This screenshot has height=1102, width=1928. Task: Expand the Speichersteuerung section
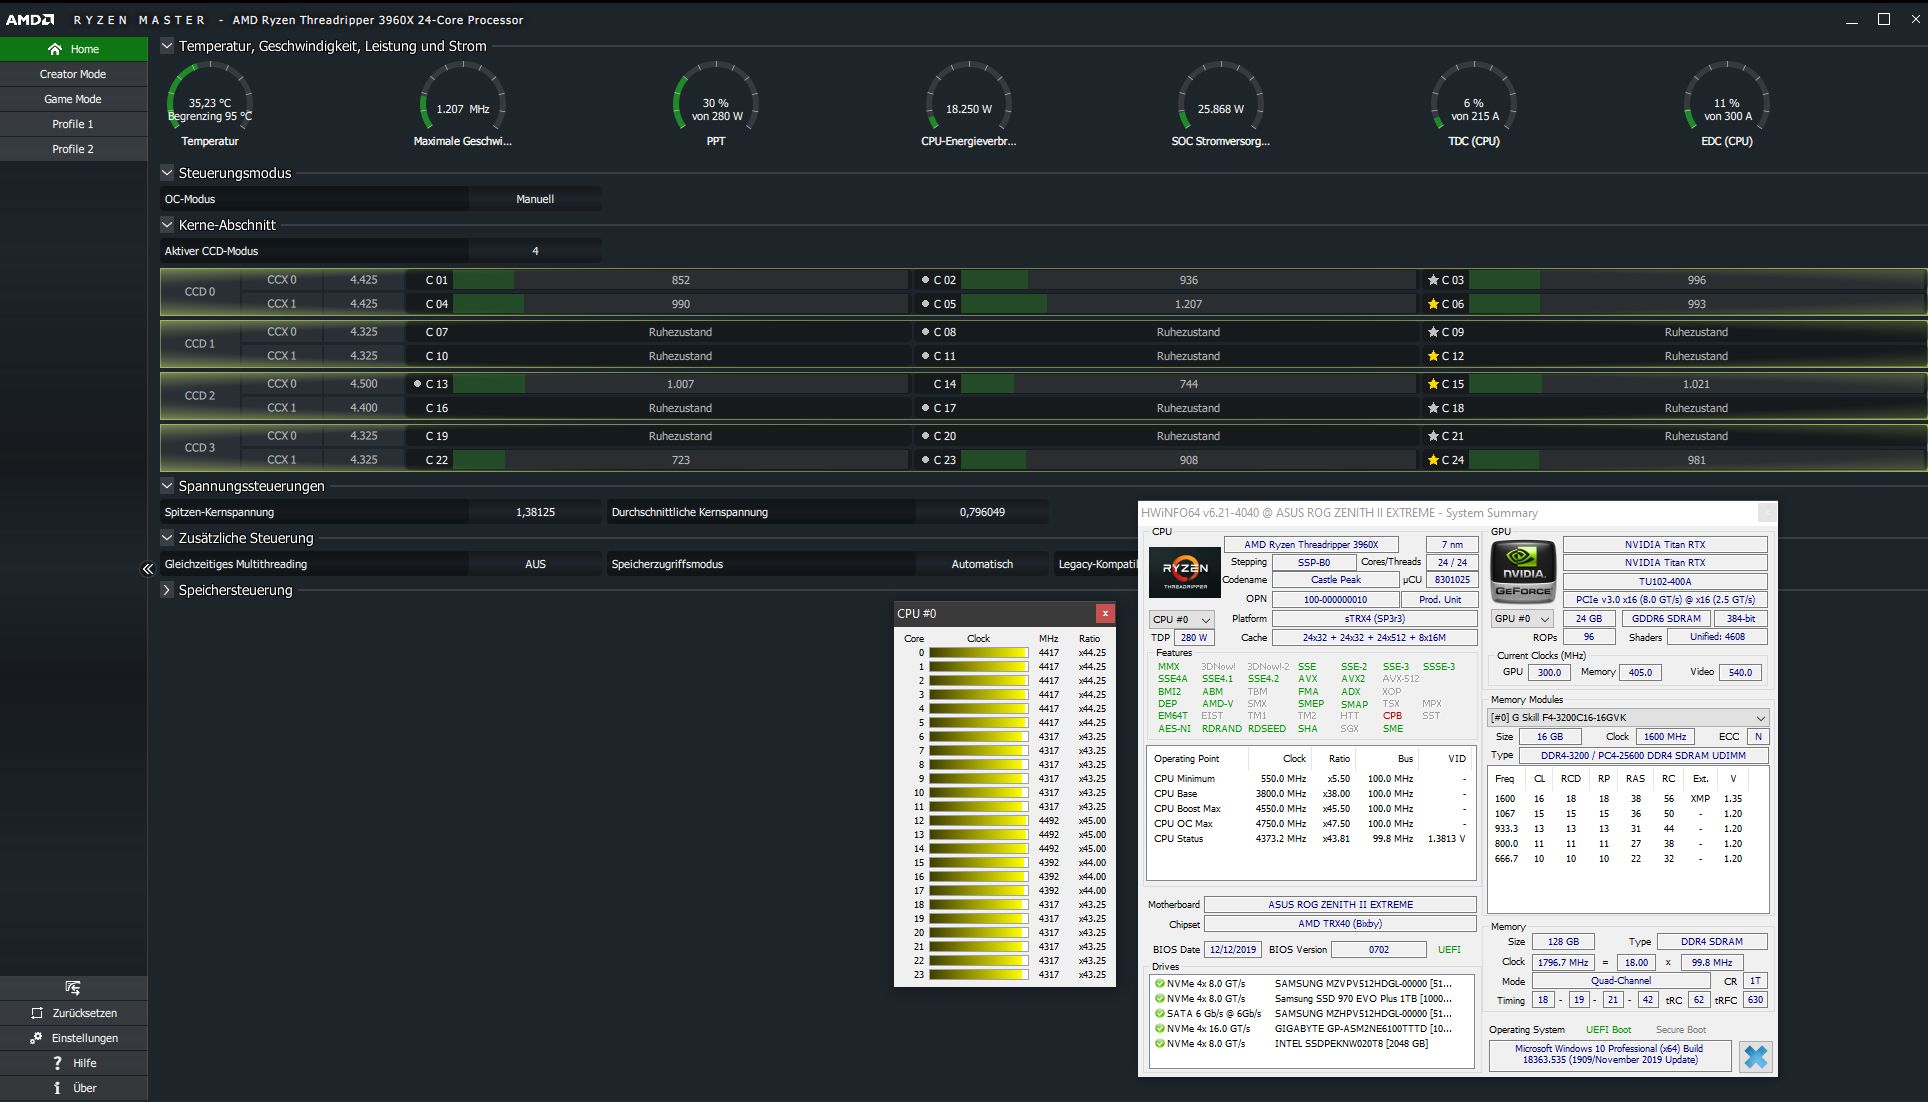tap(167, 590)
